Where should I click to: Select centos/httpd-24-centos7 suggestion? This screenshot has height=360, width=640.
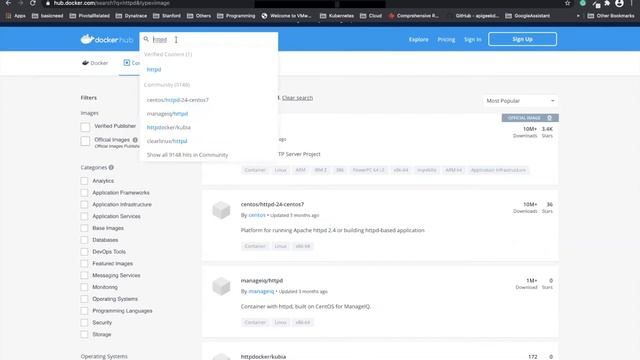178,100
